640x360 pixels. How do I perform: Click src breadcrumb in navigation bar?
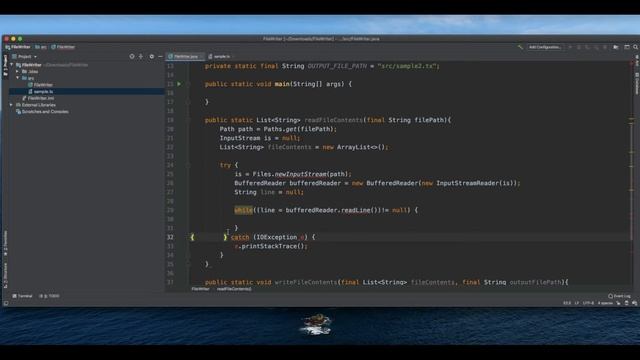pos(41,47)
